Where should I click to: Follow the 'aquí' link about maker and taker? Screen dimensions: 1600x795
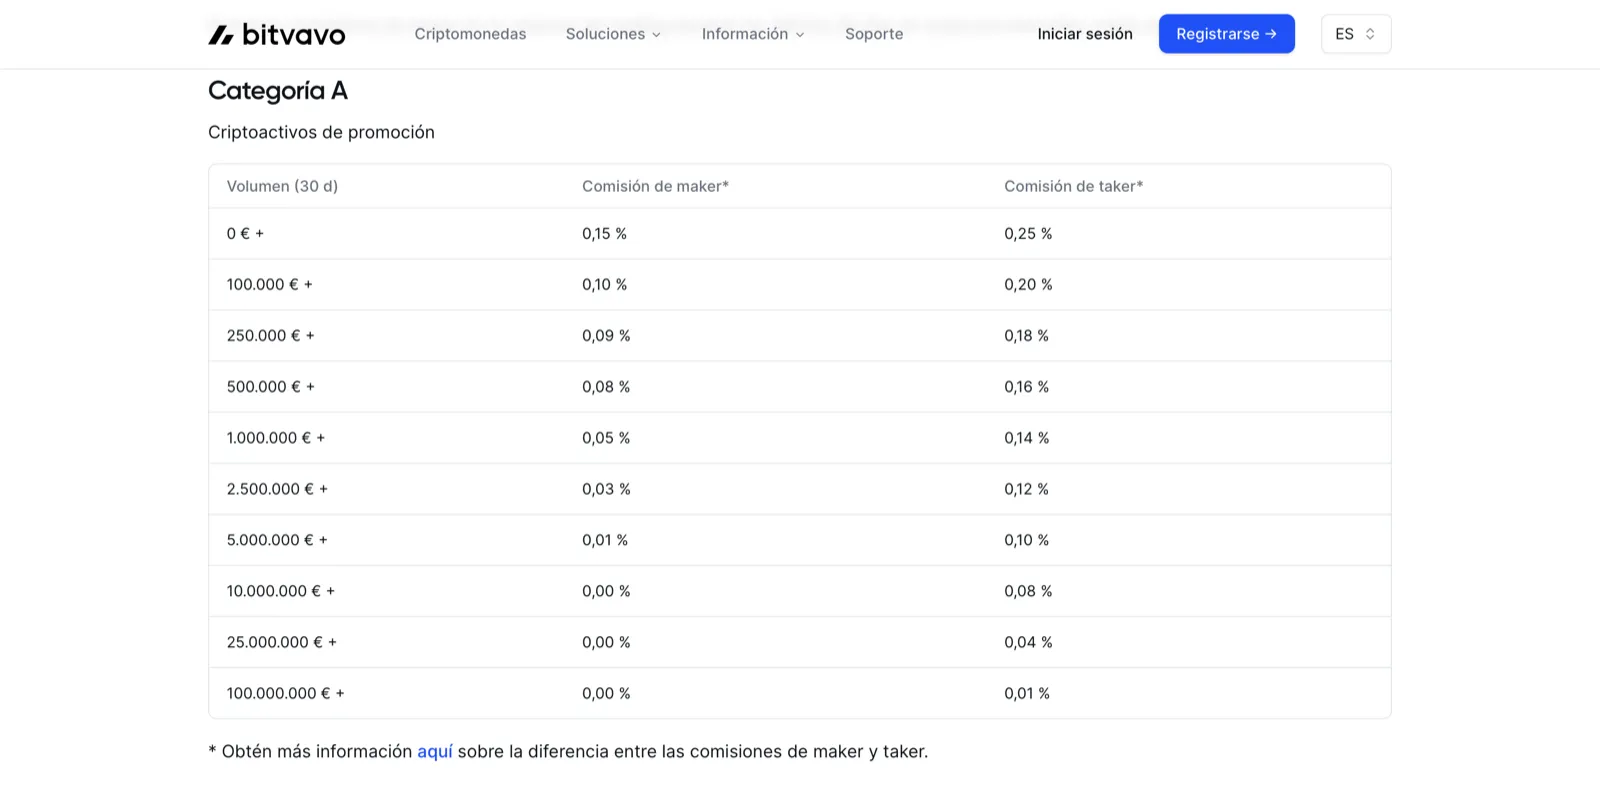click(x=435, y=751)
